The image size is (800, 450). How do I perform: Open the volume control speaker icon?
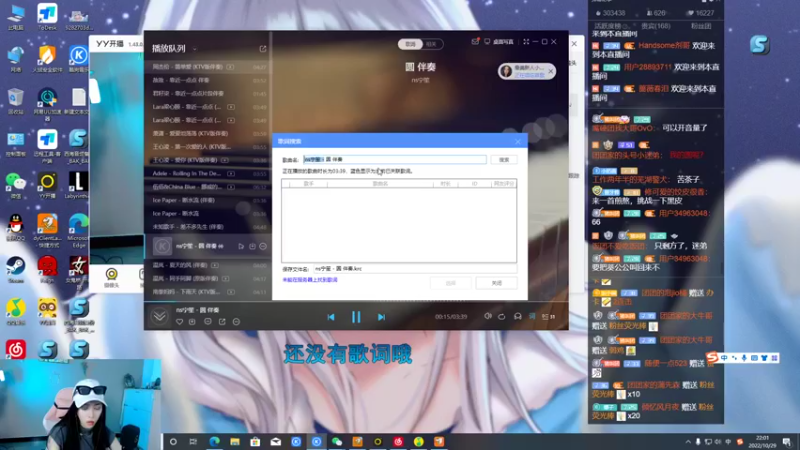coord(488,316)
